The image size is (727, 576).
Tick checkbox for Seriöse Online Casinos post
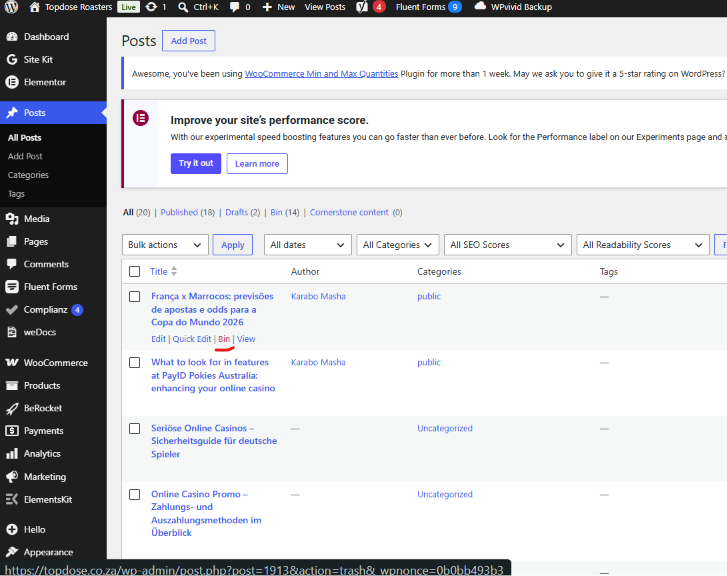[134, 429]
